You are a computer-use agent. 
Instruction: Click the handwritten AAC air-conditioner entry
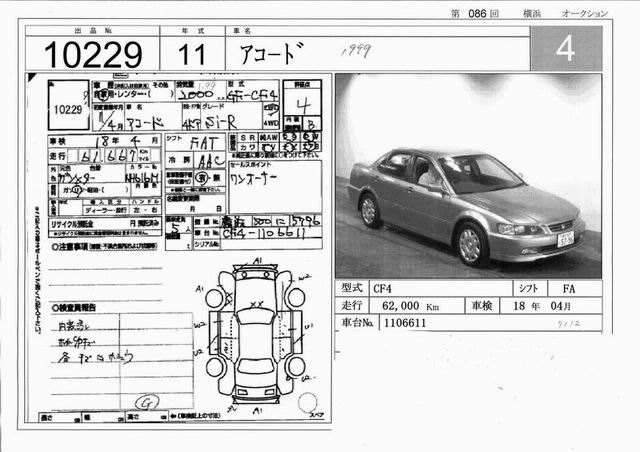pos(210,161)
